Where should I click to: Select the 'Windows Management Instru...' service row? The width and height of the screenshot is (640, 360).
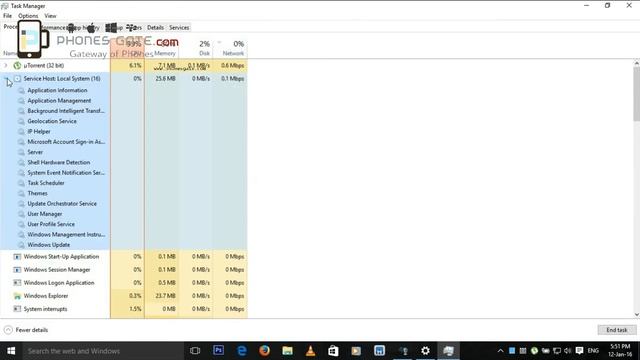click(x=66, y=235)
